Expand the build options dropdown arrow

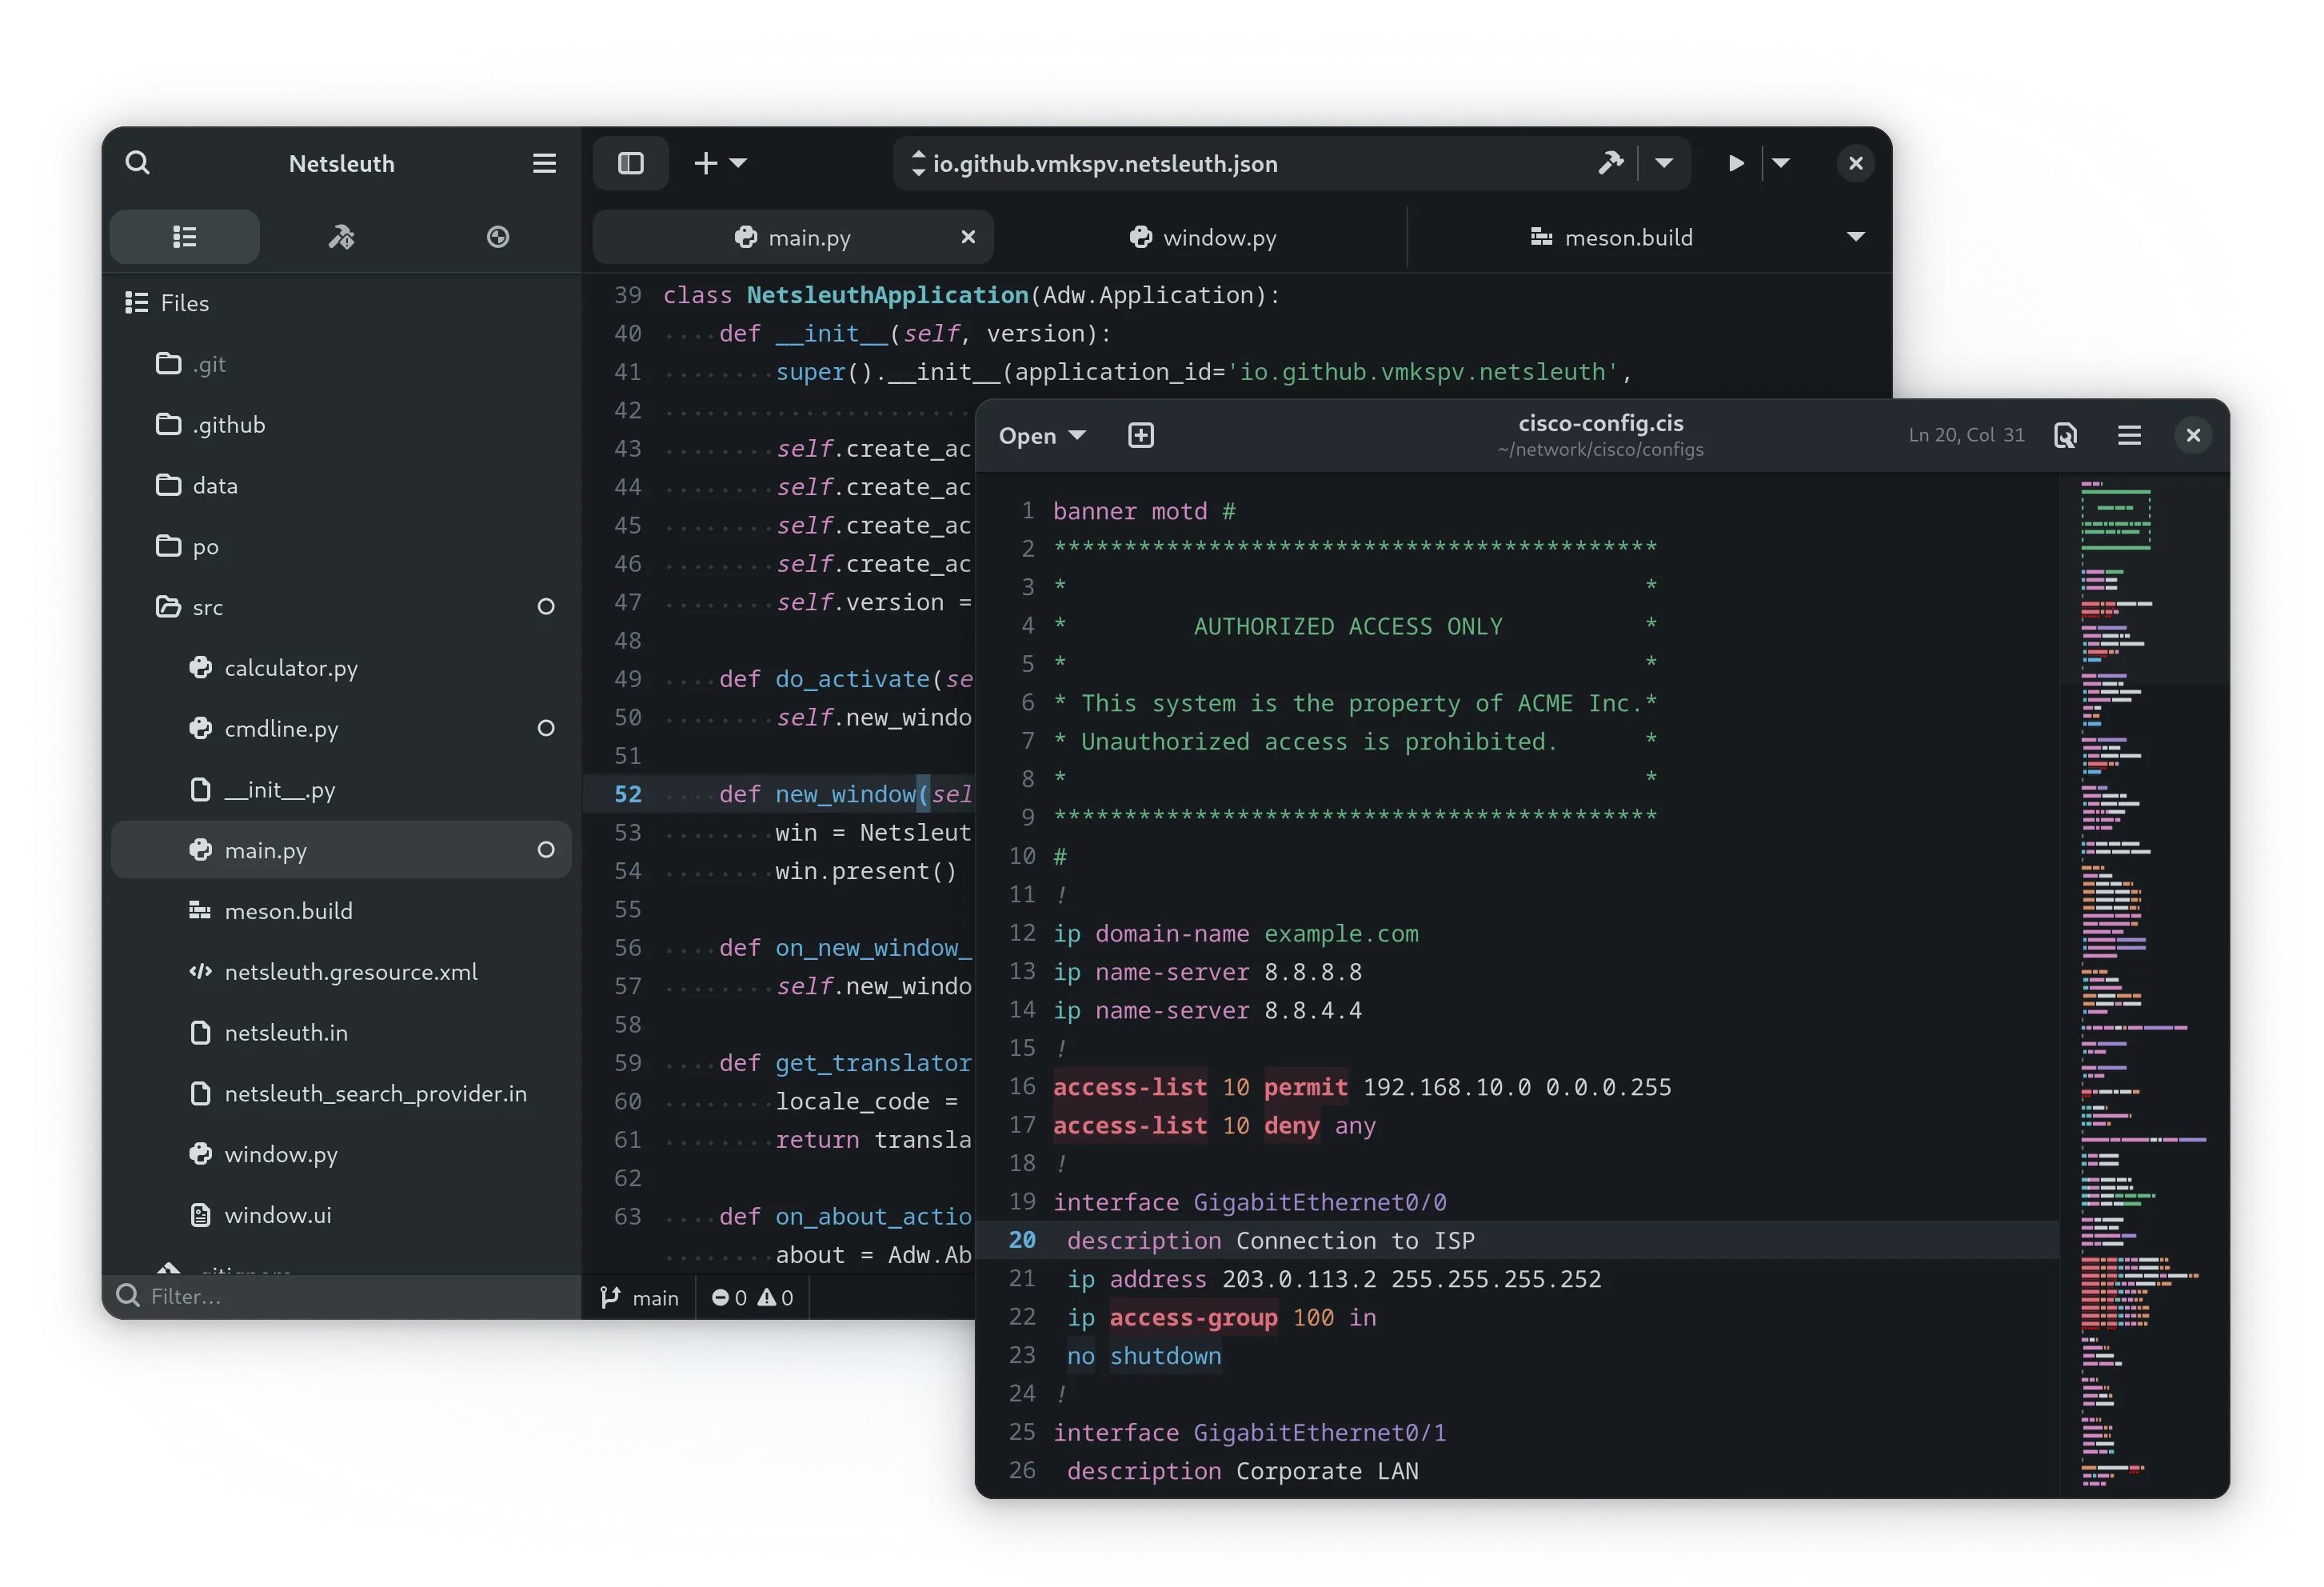[1664, 163]
